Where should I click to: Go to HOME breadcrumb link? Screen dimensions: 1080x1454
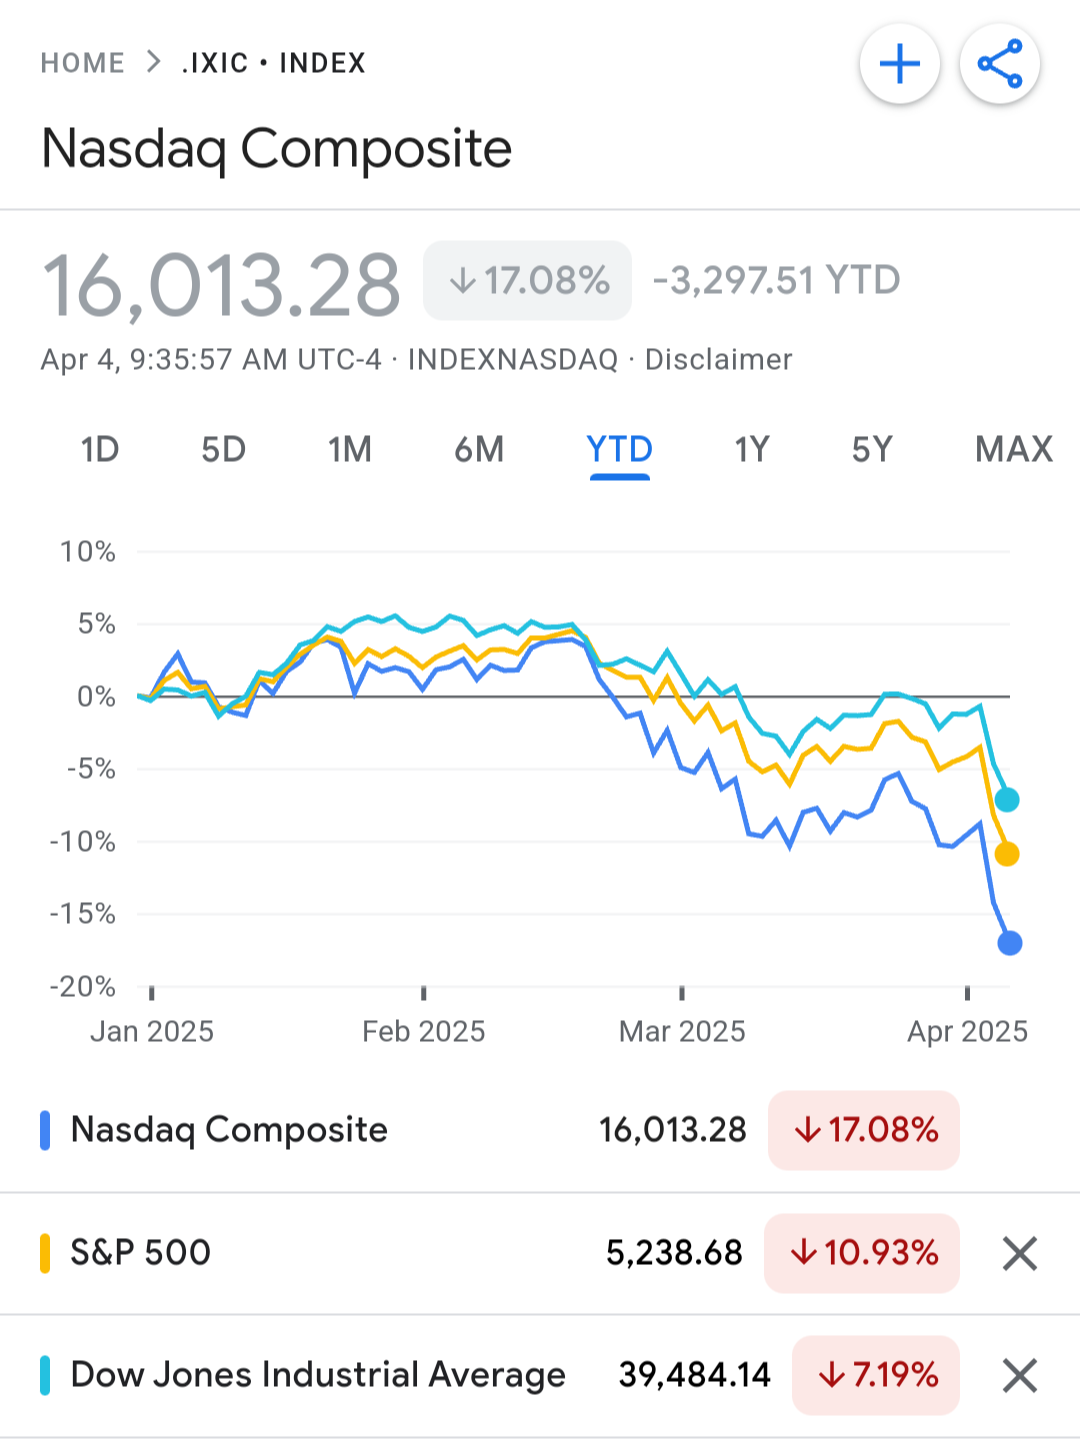(82, 63)
